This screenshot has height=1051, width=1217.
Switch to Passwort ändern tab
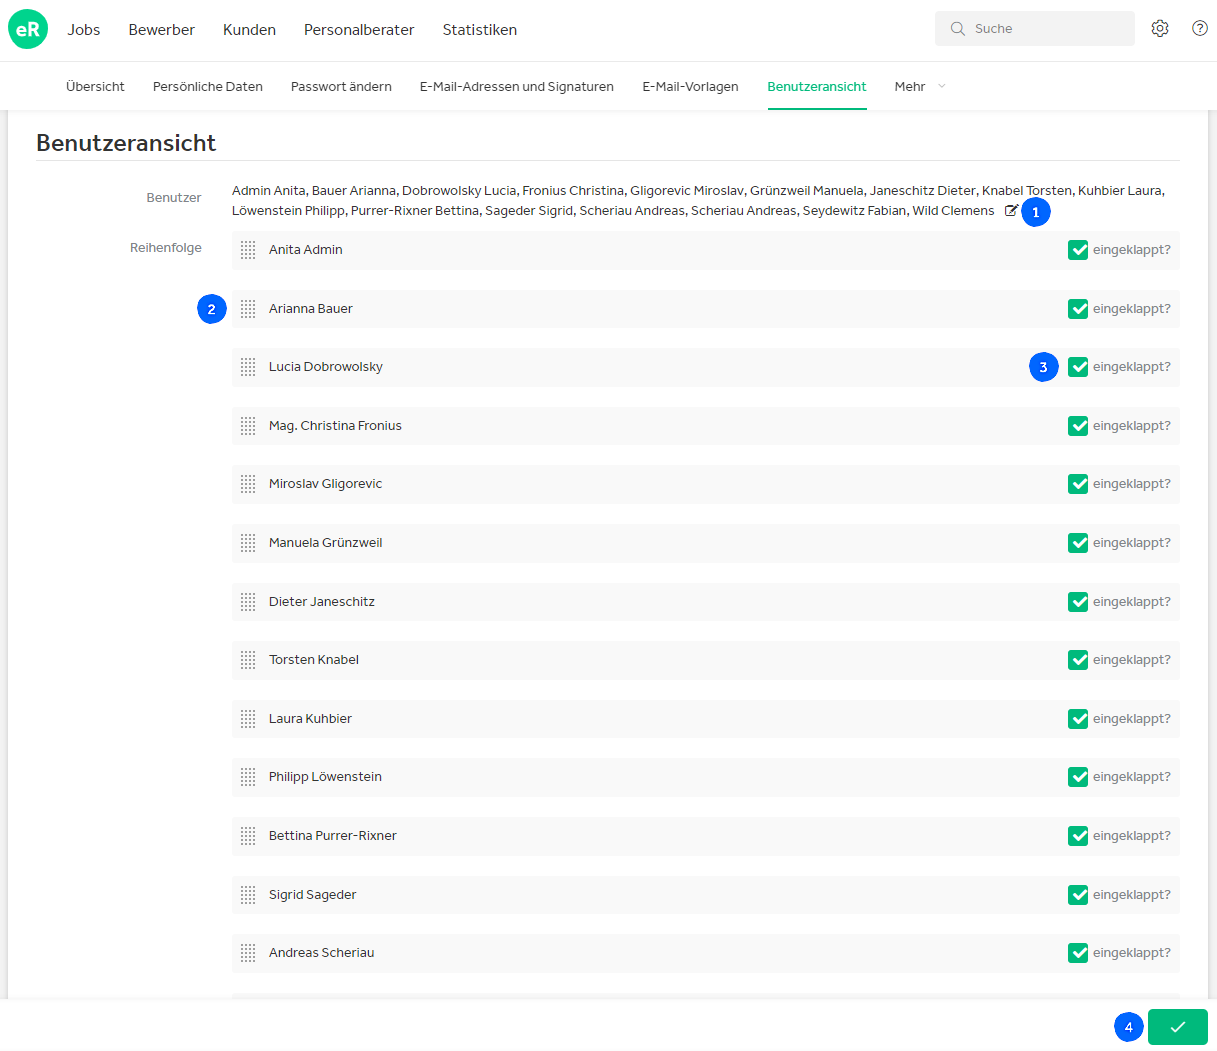(x=341, y=87)
